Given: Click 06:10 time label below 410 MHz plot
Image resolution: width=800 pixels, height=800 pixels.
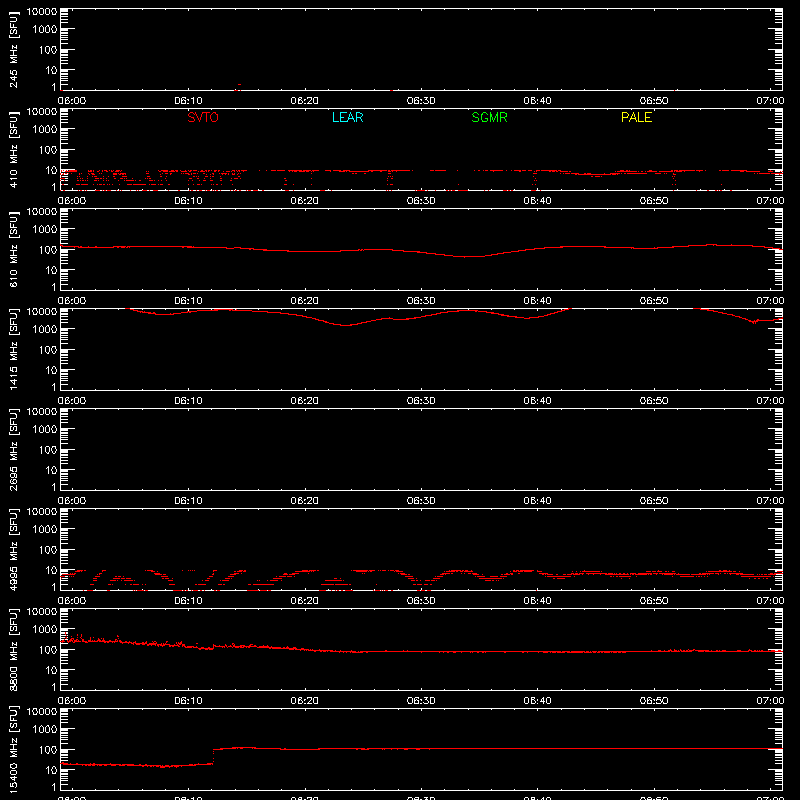Looking at the screenshot, I should pos(188,201).
